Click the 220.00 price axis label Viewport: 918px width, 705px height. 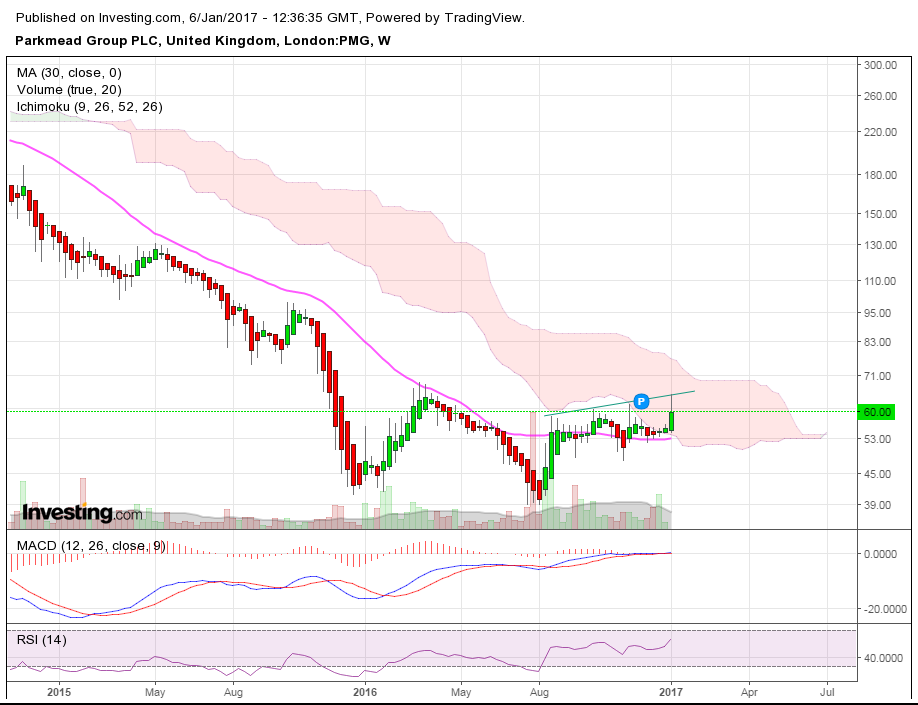880,132
